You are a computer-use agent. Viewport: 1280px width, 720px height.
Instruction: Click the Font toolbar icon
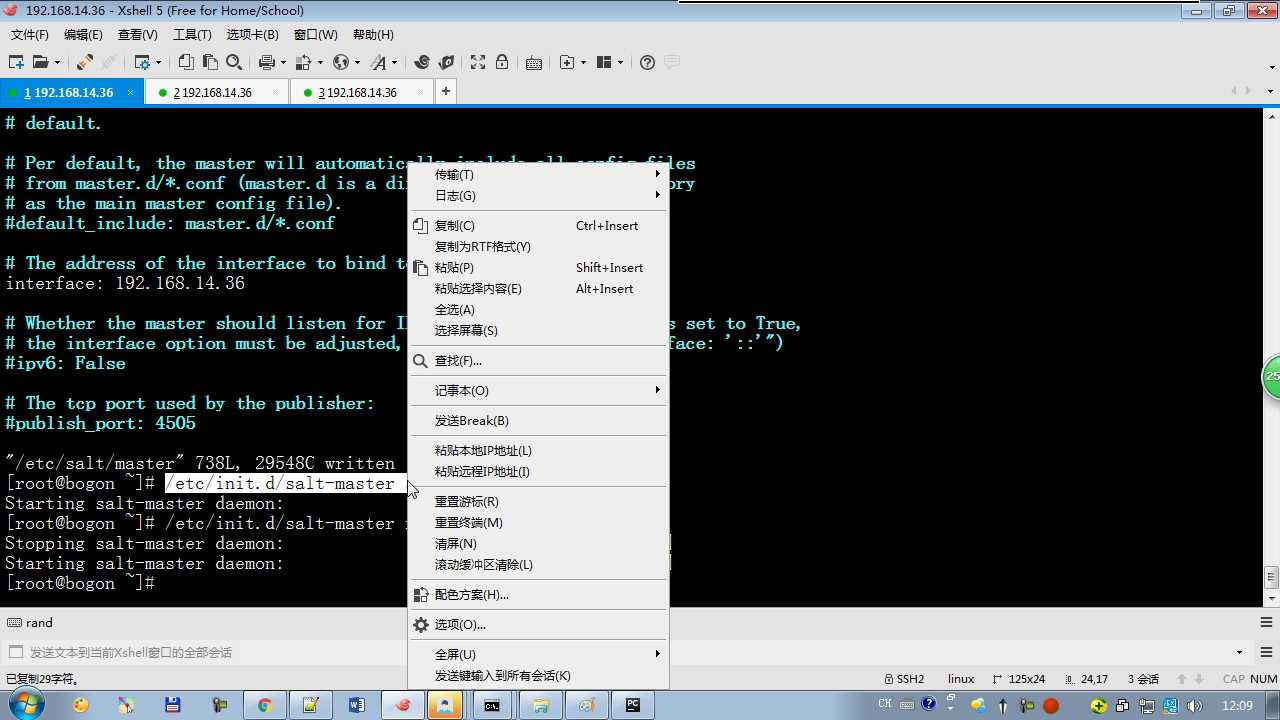[378, 62]
